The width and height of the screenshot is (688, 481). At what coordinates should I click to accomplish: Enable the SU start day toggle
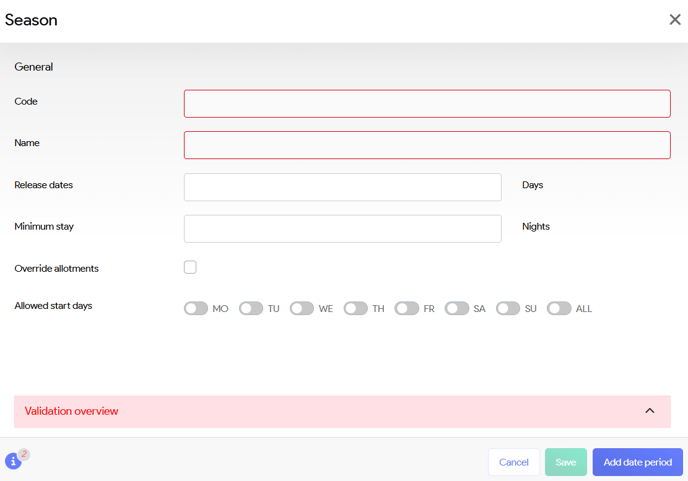click(x=508, y=309)
